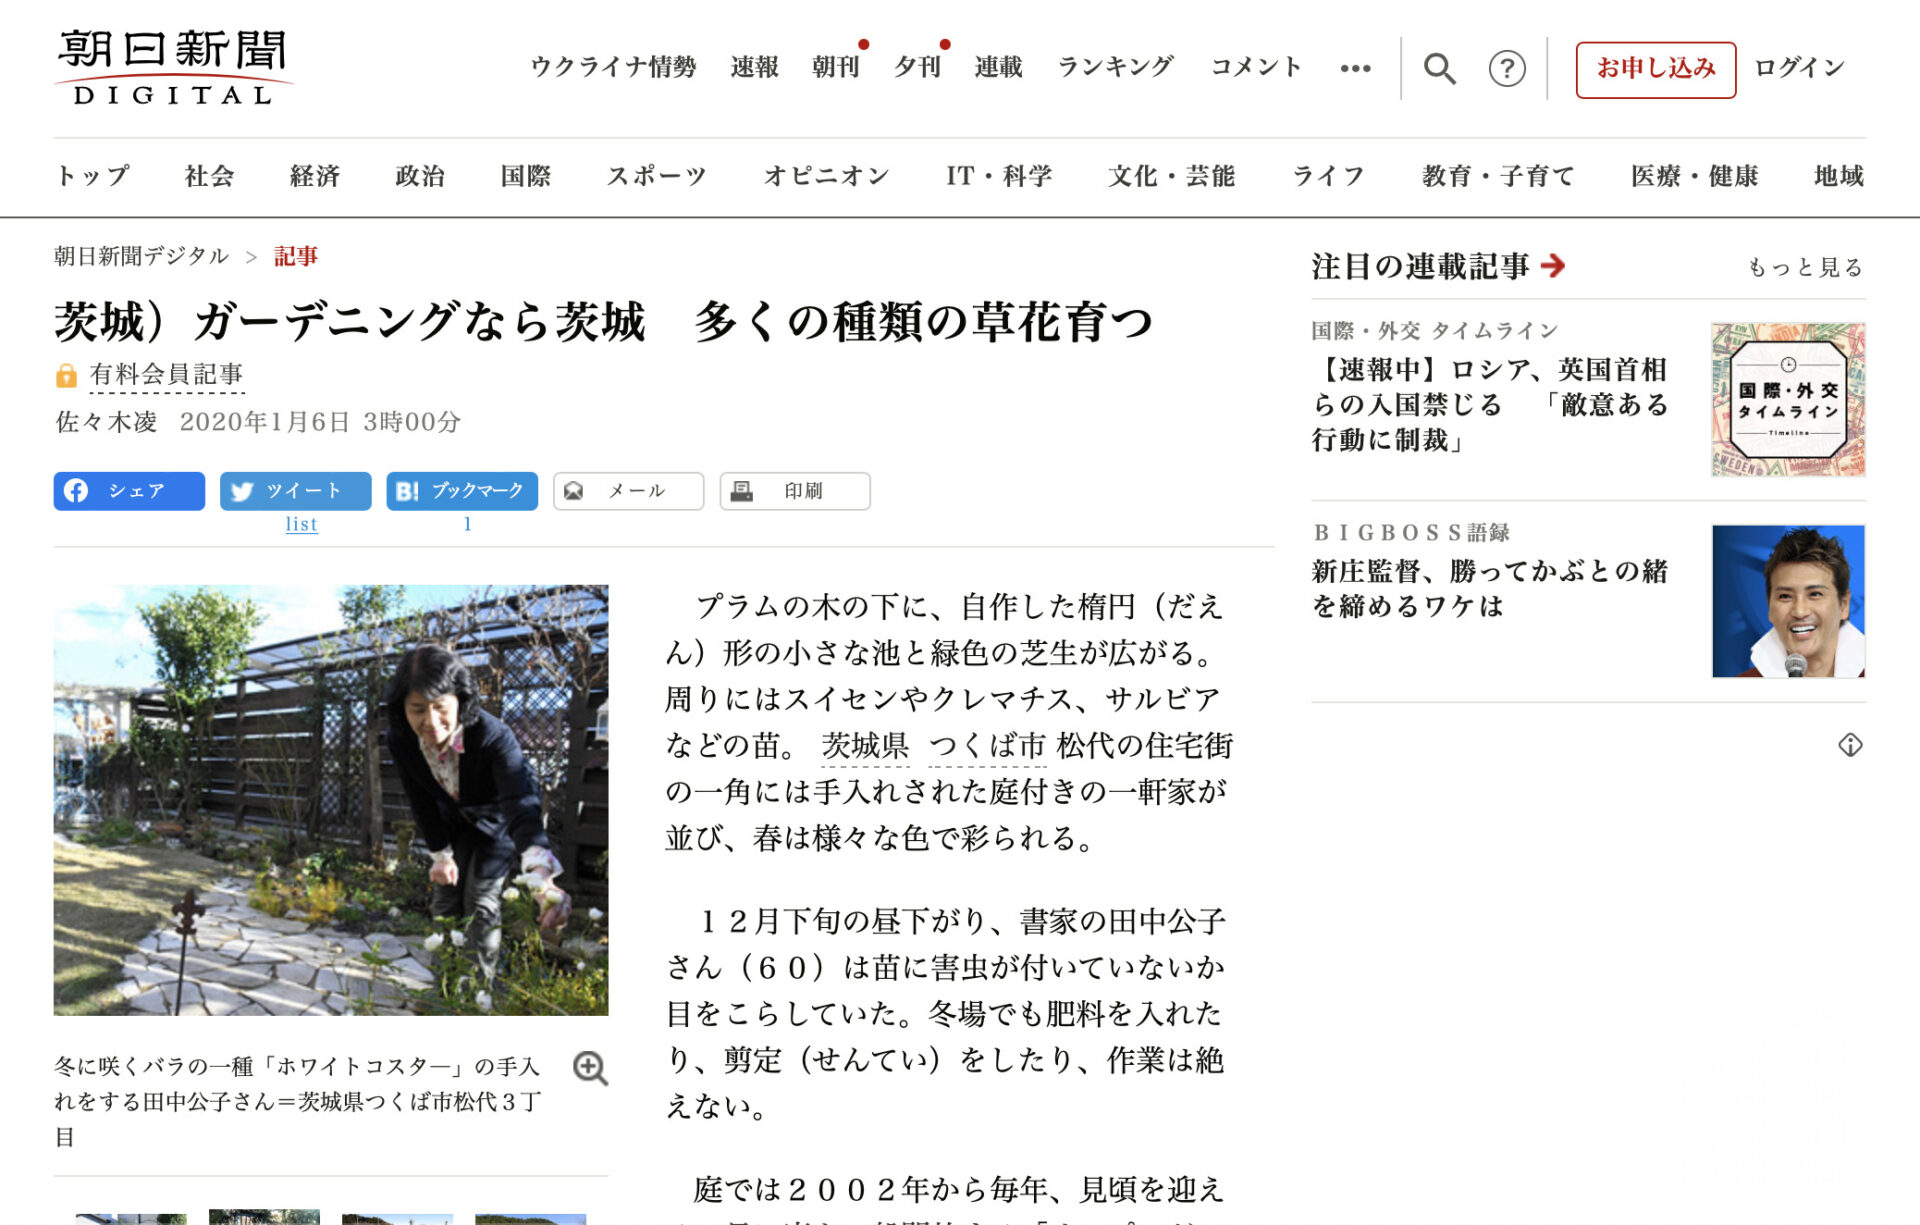1920x1225 pixels.
Task: Click the three-dots more menu
Action: 1355,68
